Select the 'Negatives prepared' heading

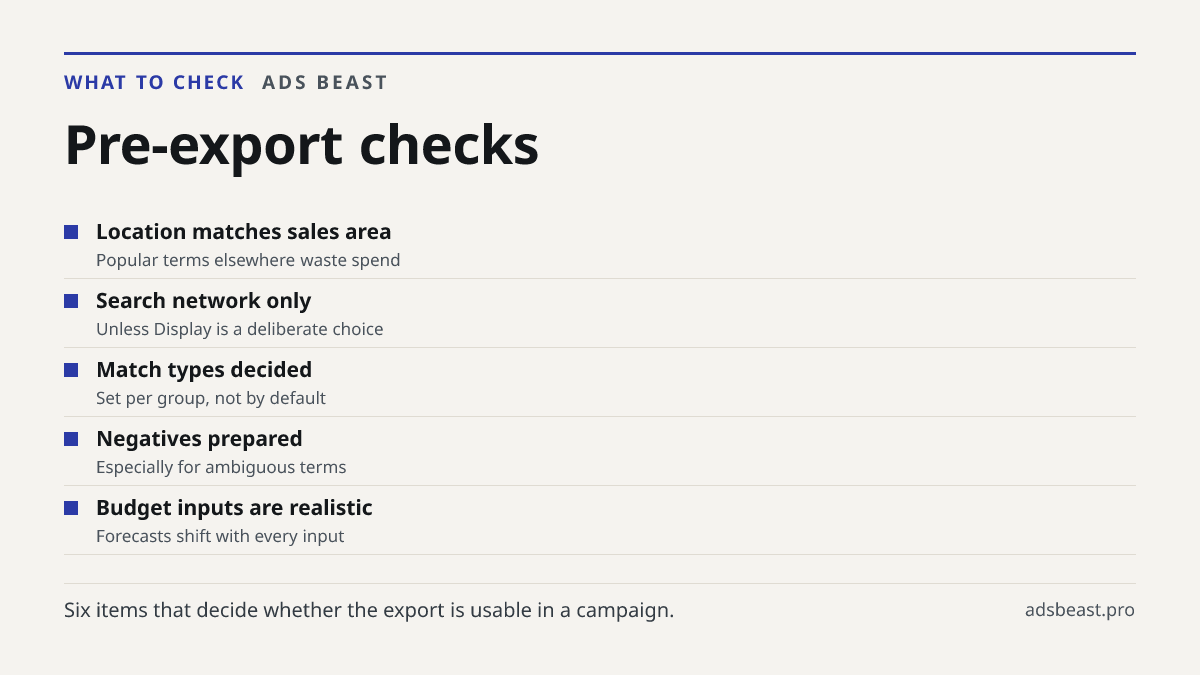[x=199, y=439]
